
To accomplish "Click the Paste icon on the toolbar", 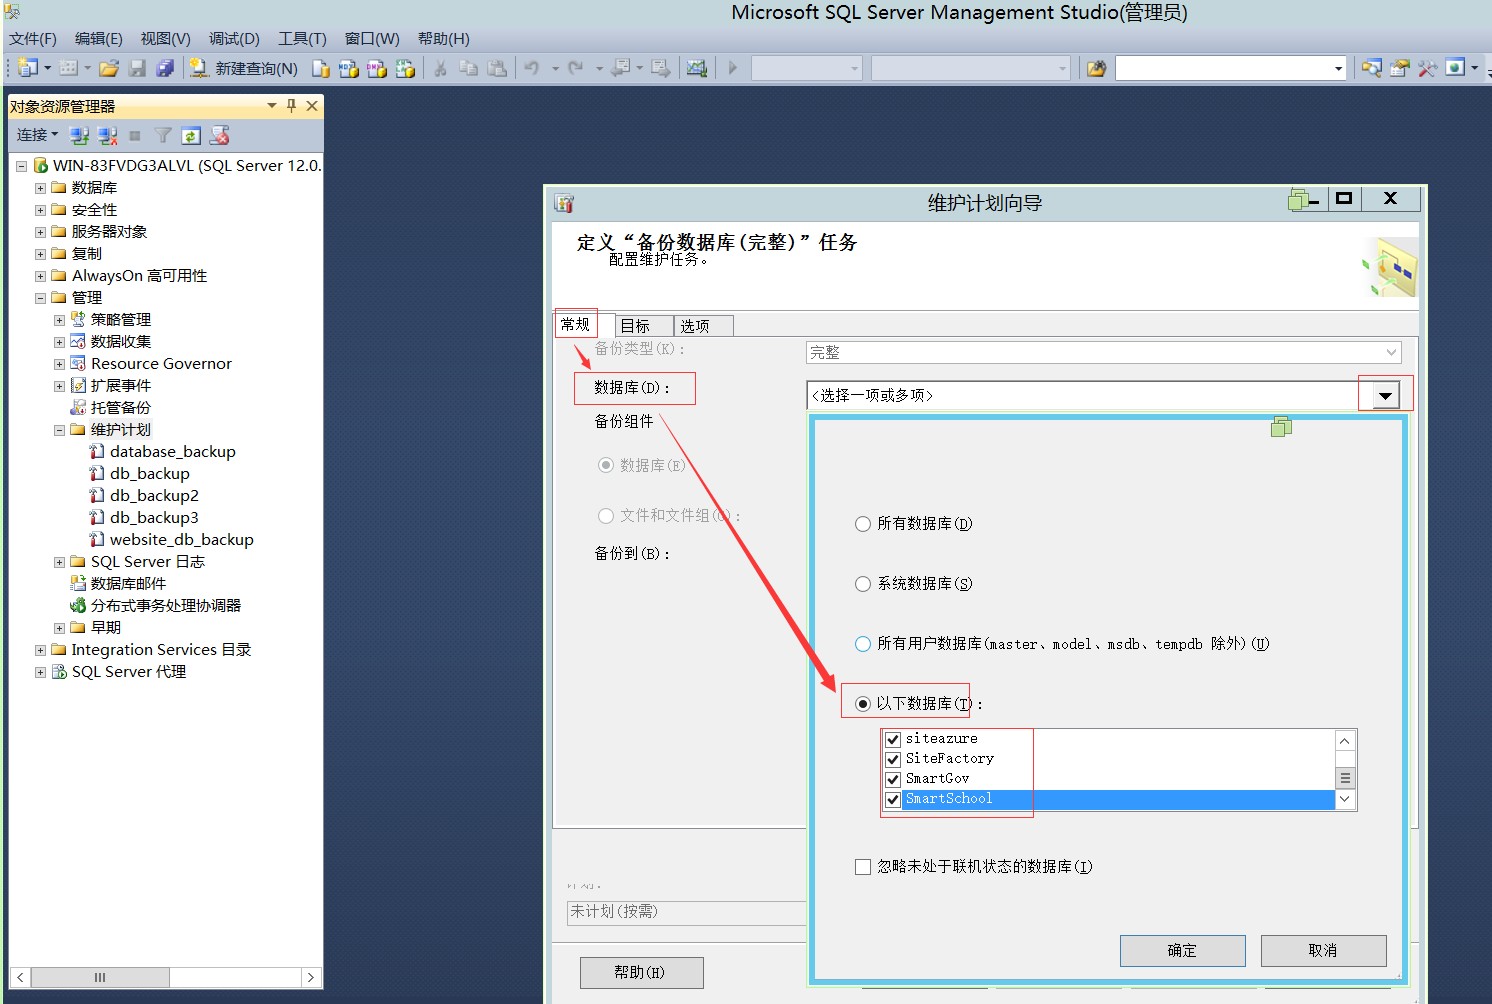I will (x=497, y=67).
